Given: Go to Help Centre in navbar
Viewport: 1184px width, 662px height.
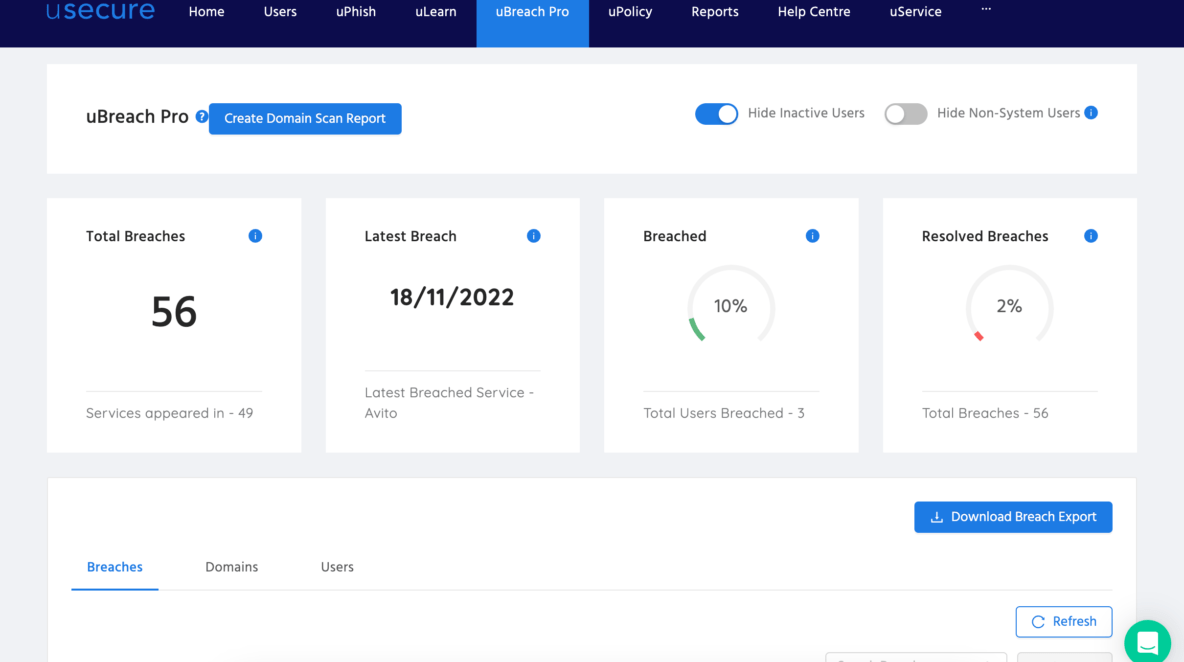Looking at the screenshot, I should [814, 12].
